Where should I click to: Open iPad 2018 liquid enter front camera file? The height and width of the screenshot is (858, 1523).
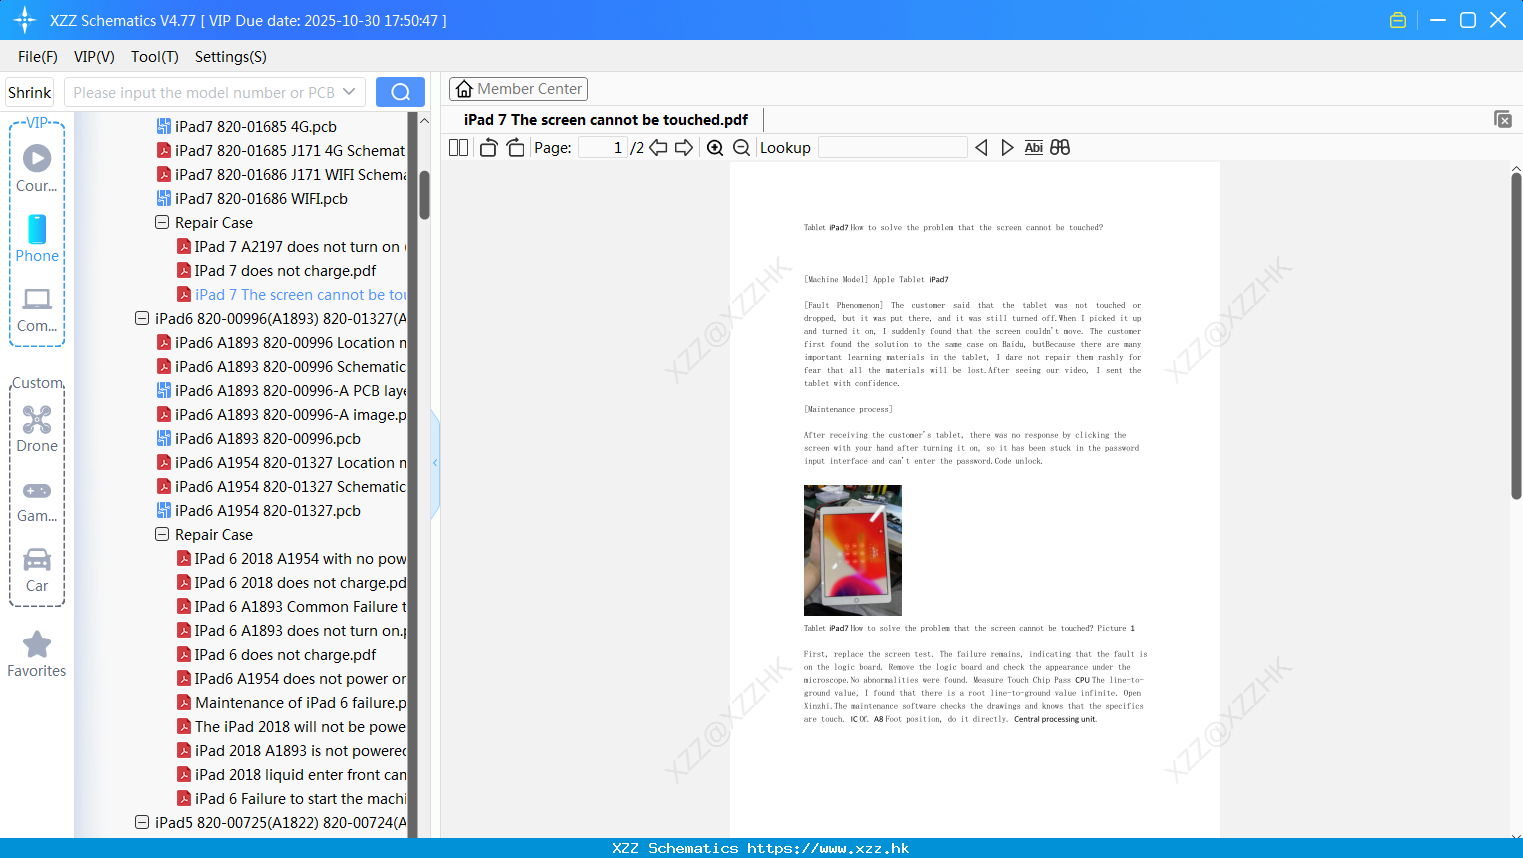291,774
